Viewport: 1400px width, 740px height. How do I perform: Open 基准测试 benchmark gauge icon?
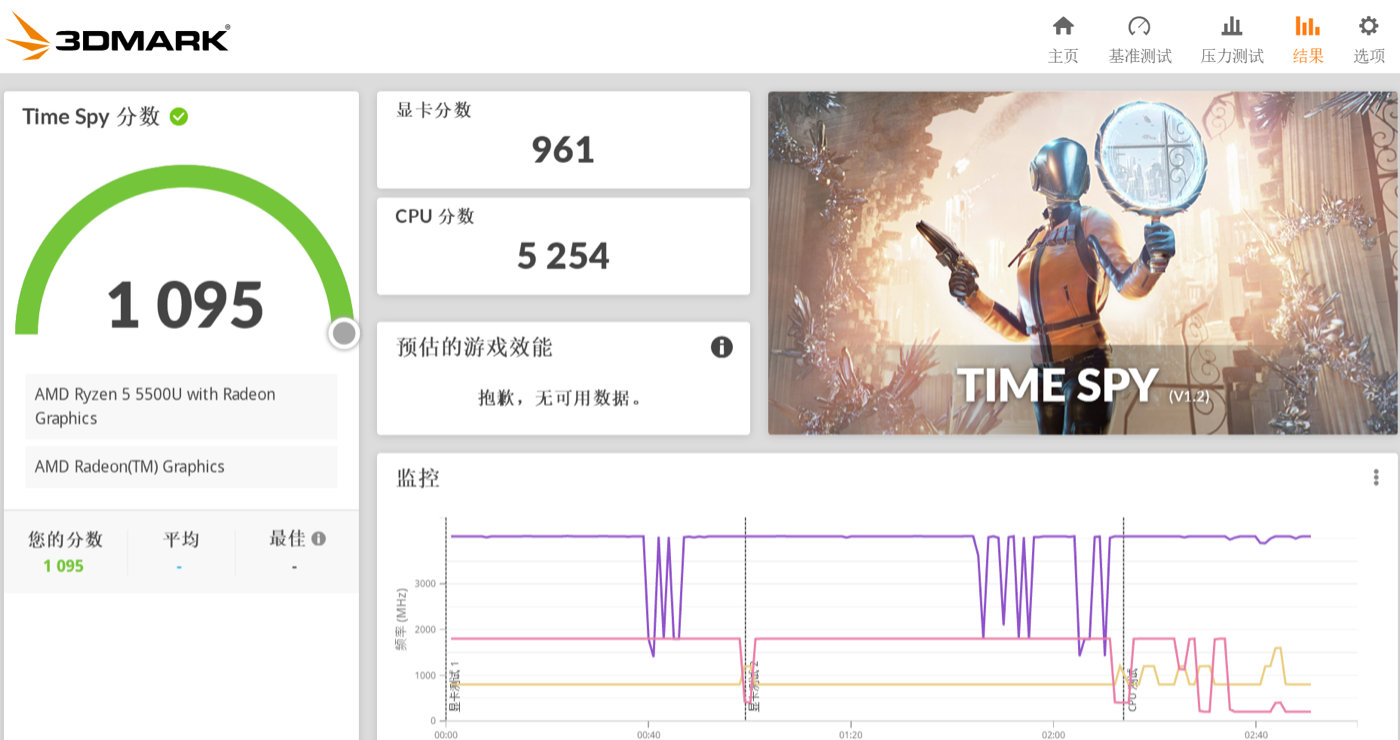[1139, 26]
